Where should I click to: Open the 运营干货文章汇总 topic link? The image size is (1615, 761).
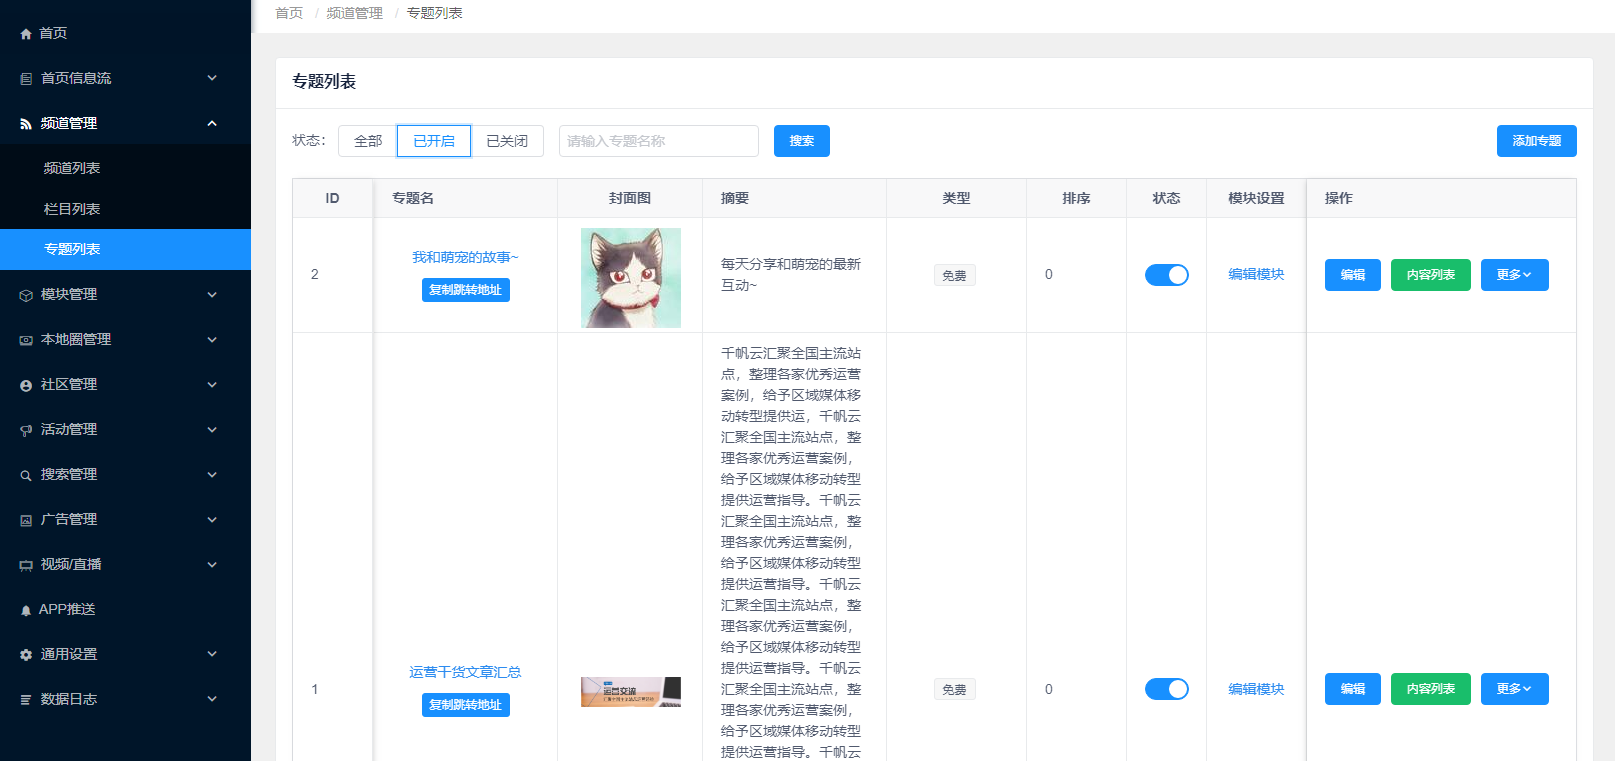465,672
